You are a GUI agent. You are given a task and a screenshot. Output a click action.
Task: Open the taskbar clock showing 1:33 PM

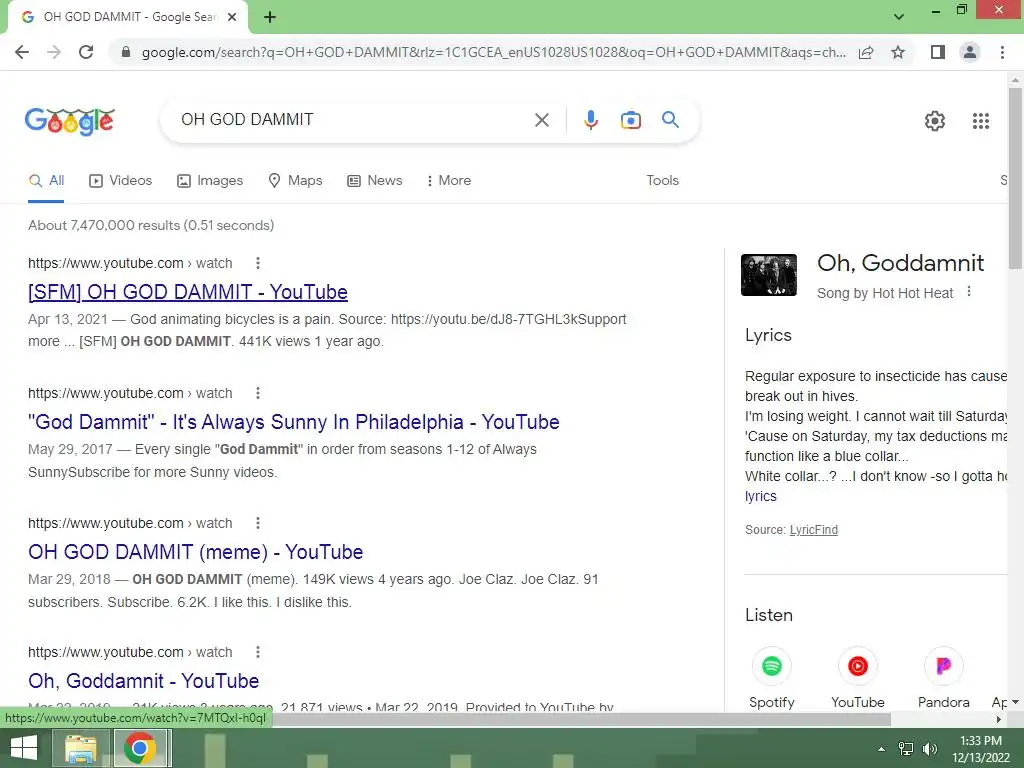point(981,749)
